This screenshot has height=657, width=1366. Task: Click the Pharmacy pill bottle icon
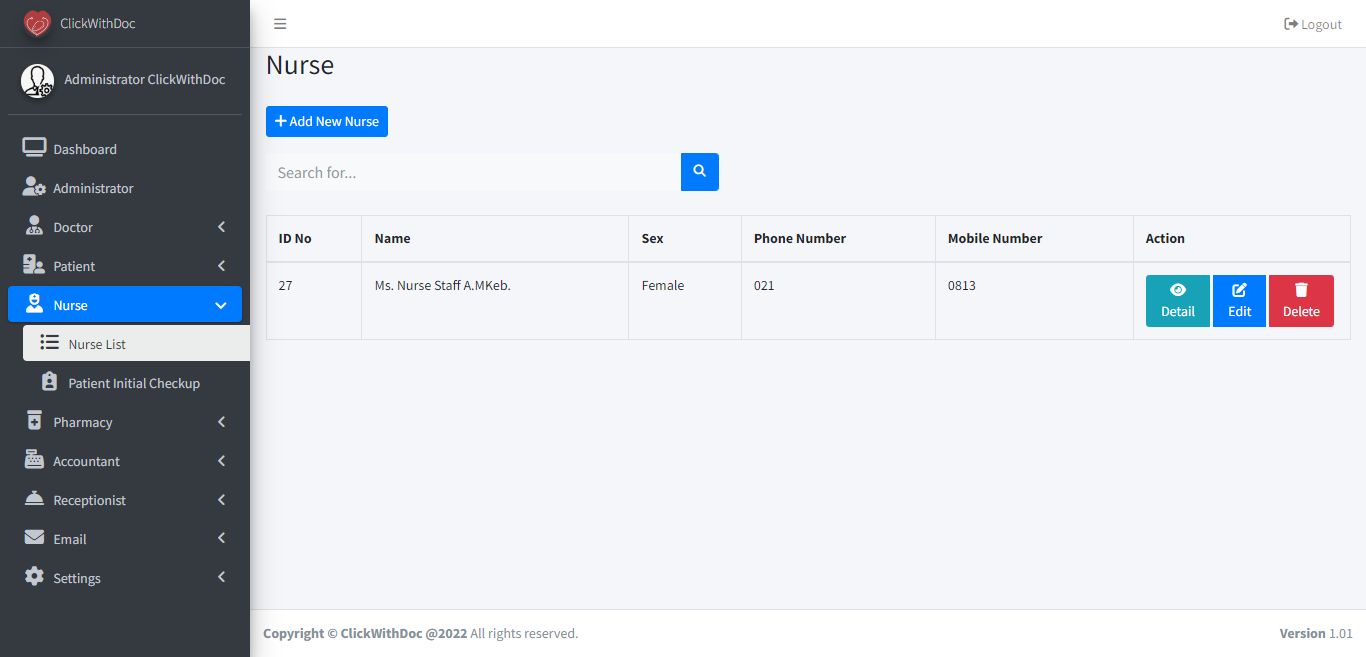pos(34,421)
